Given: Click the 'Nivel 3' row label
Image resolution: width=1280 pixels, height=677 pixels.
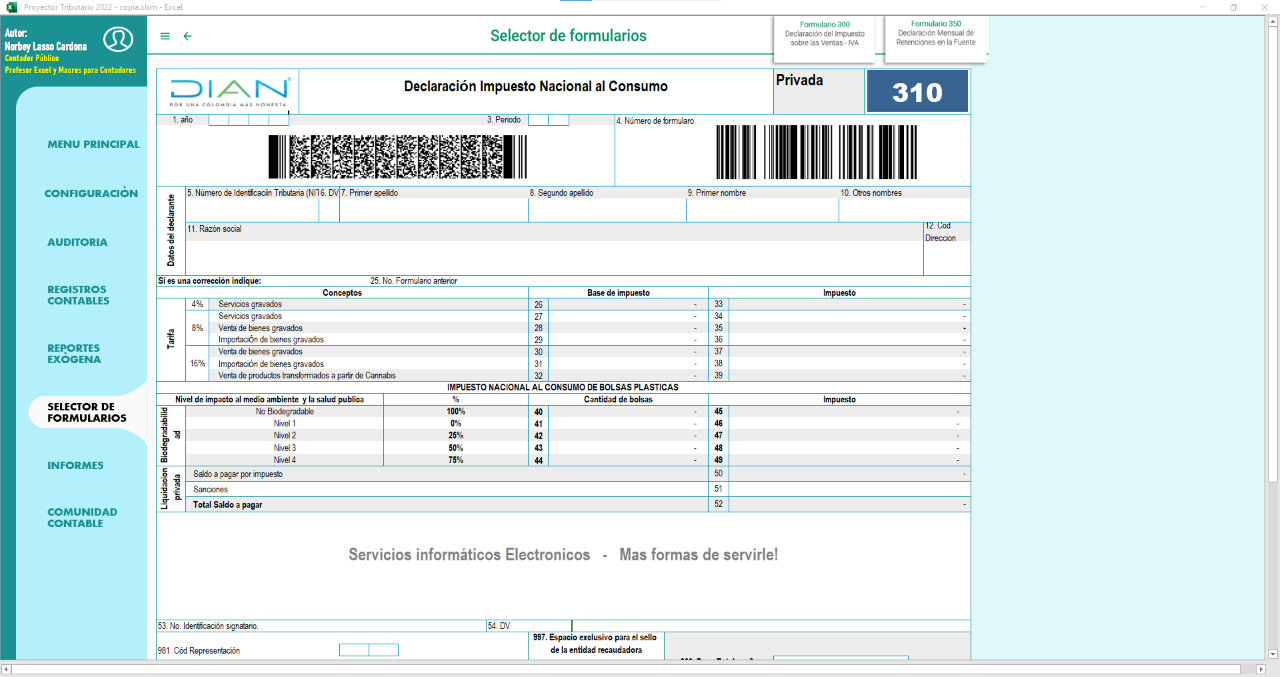Looking at the screenshot, I should click(x=285, y=447).
